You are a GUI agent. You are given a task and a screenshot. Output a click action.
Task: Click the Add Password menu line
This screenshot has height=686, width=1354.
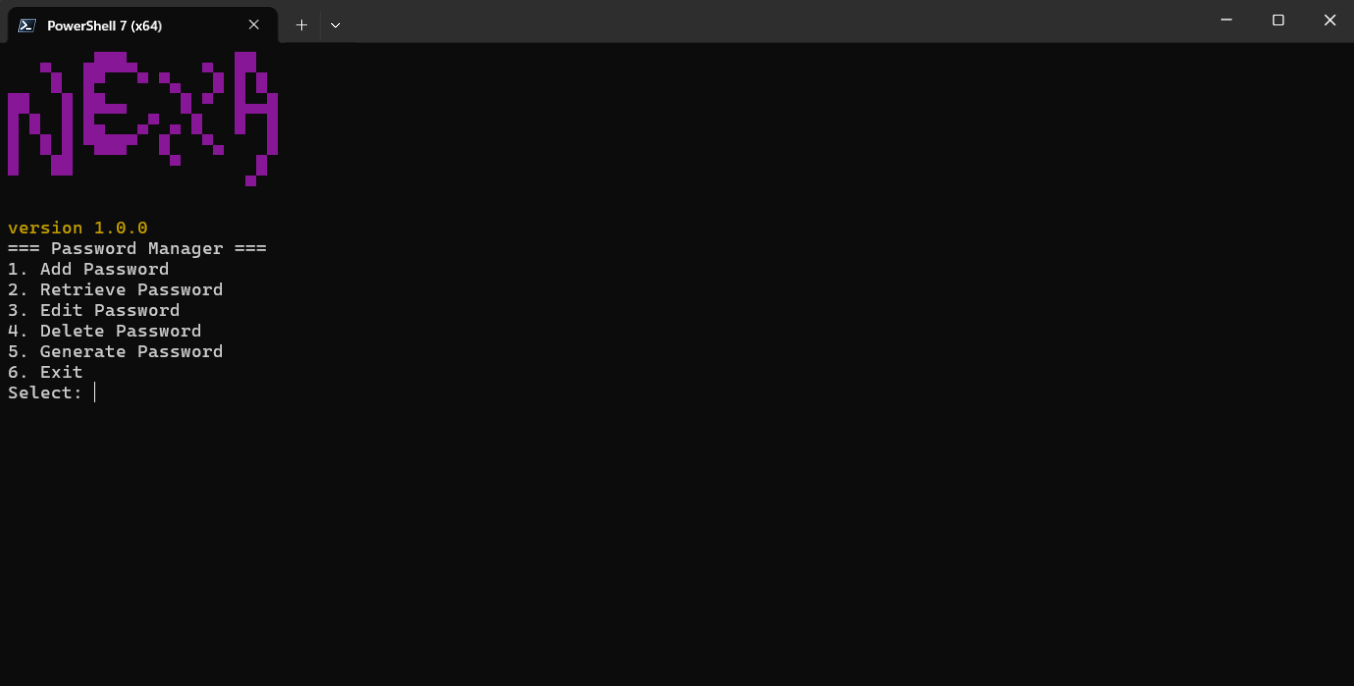coord(88,269)
